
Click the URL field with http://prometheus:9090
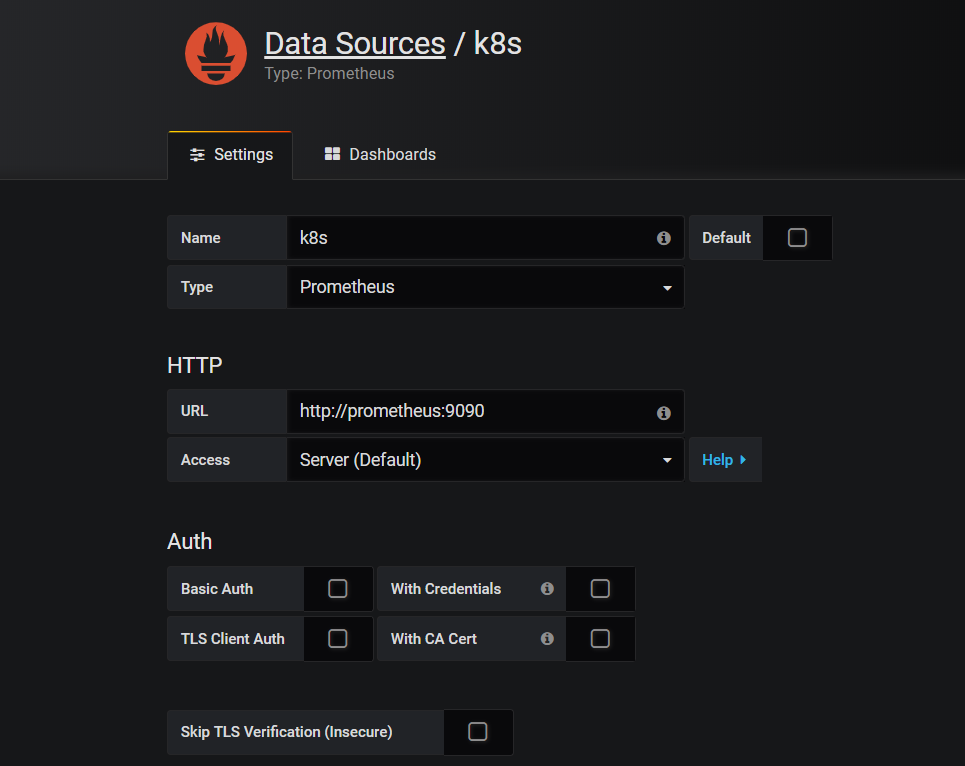point(486,412)
